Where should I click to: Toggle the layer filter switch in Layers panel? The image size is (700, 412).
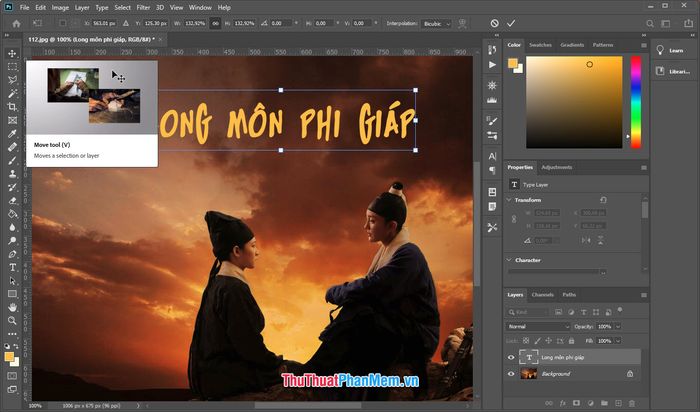[x=620, y=310]
